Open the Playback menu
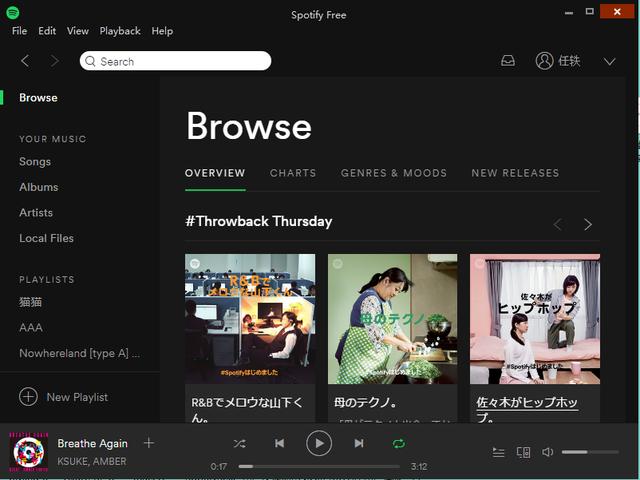 click(120, 31)
